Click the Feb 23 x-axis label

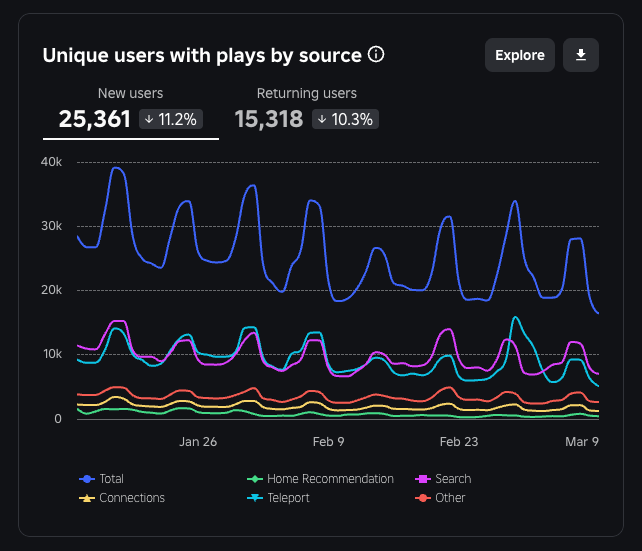pyautogui.click(x=459, y=442)
